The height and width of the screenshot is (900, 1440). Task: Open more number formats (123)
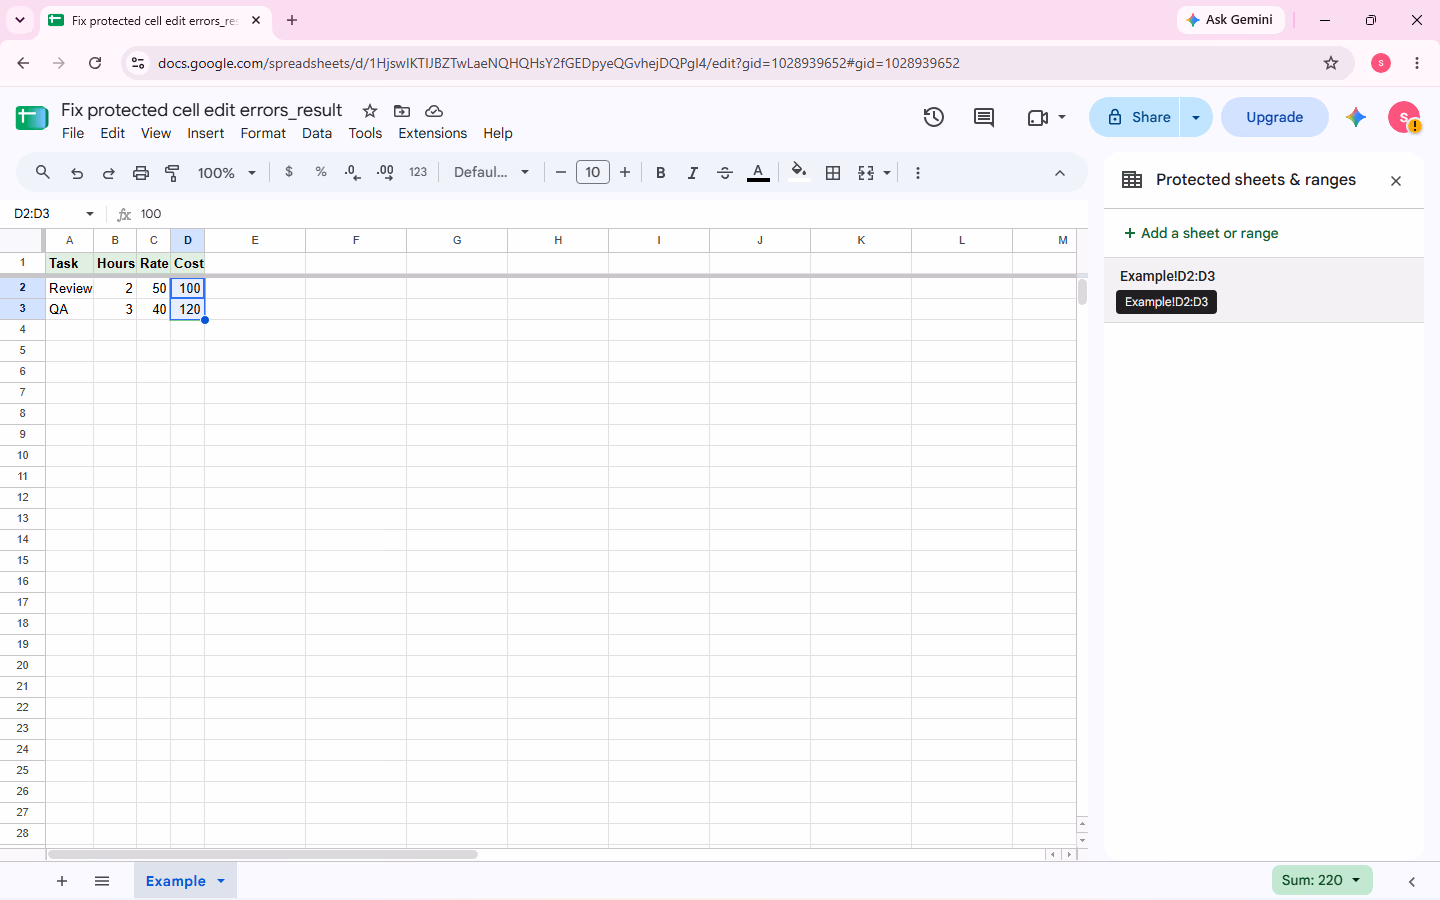click(x=418, y=172)
